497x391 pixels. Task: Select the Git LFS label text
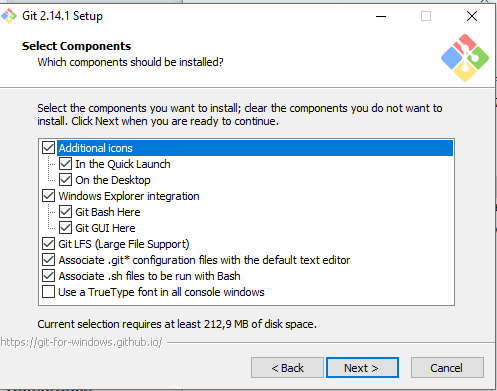(124, 244)
